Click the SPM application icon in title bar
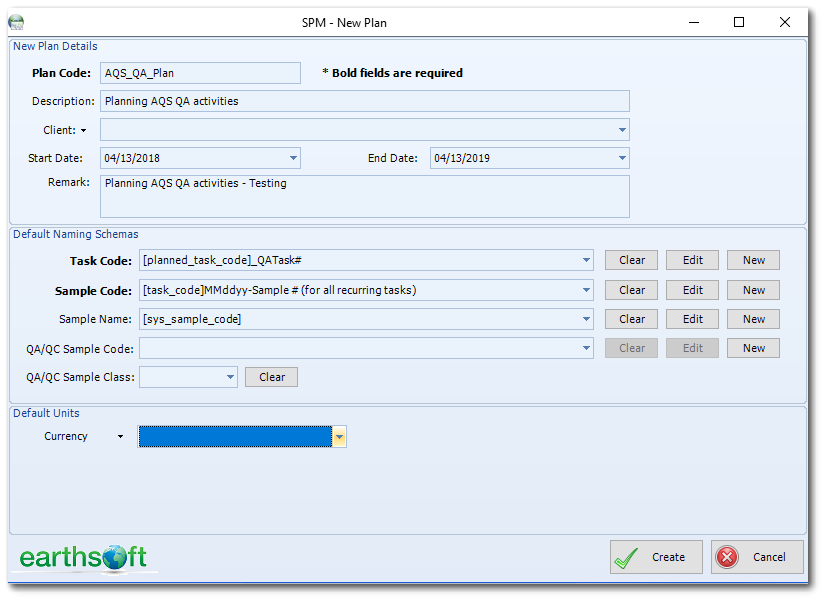The height and width of the screenshot is (600, 824). (x=16, y=22)
